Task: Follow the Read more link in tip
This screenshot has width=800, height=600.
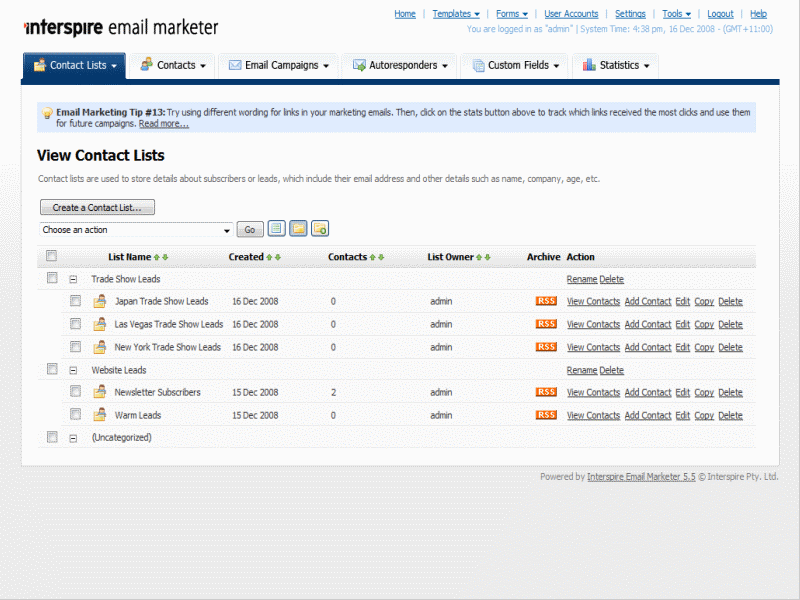Action: pyautogui.click(x=164, y=124)
